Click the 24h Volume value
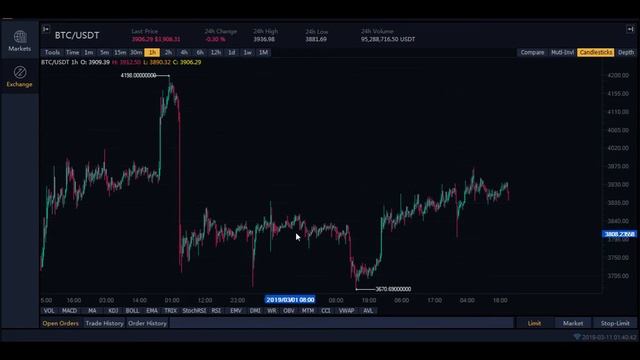The image size is (640, 360). click(388, 40)
